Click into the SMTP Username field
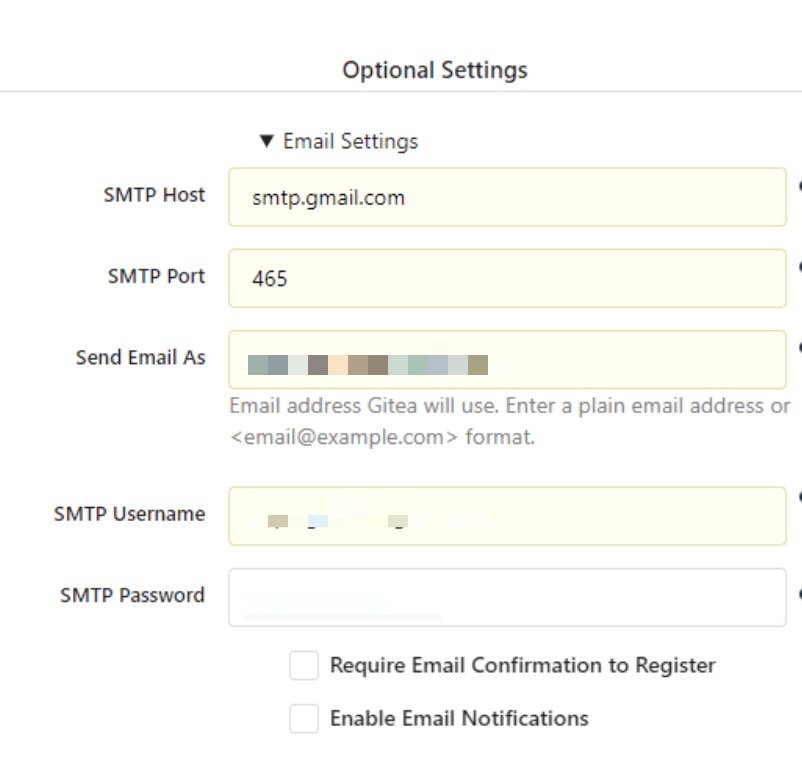 507,516
